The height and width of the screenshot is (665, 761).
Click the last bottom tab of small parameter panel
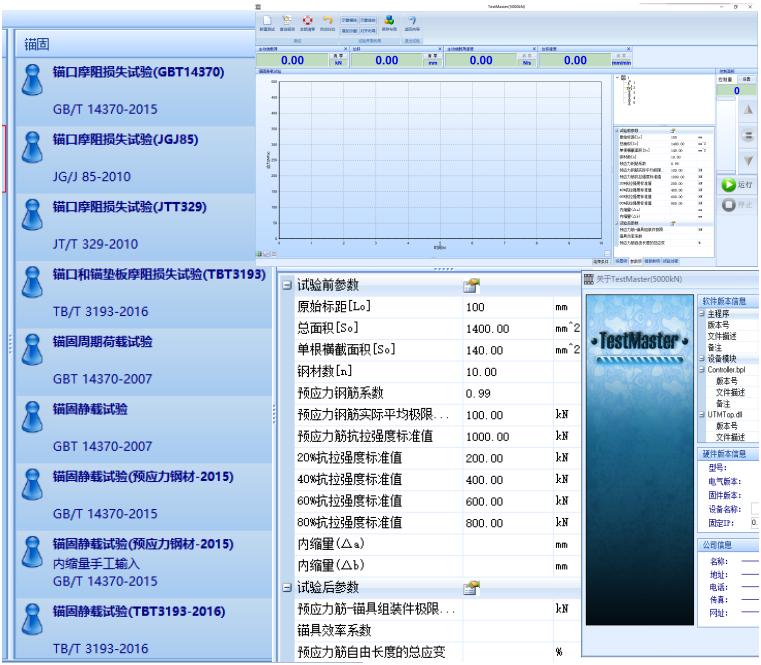click(670, 261)
